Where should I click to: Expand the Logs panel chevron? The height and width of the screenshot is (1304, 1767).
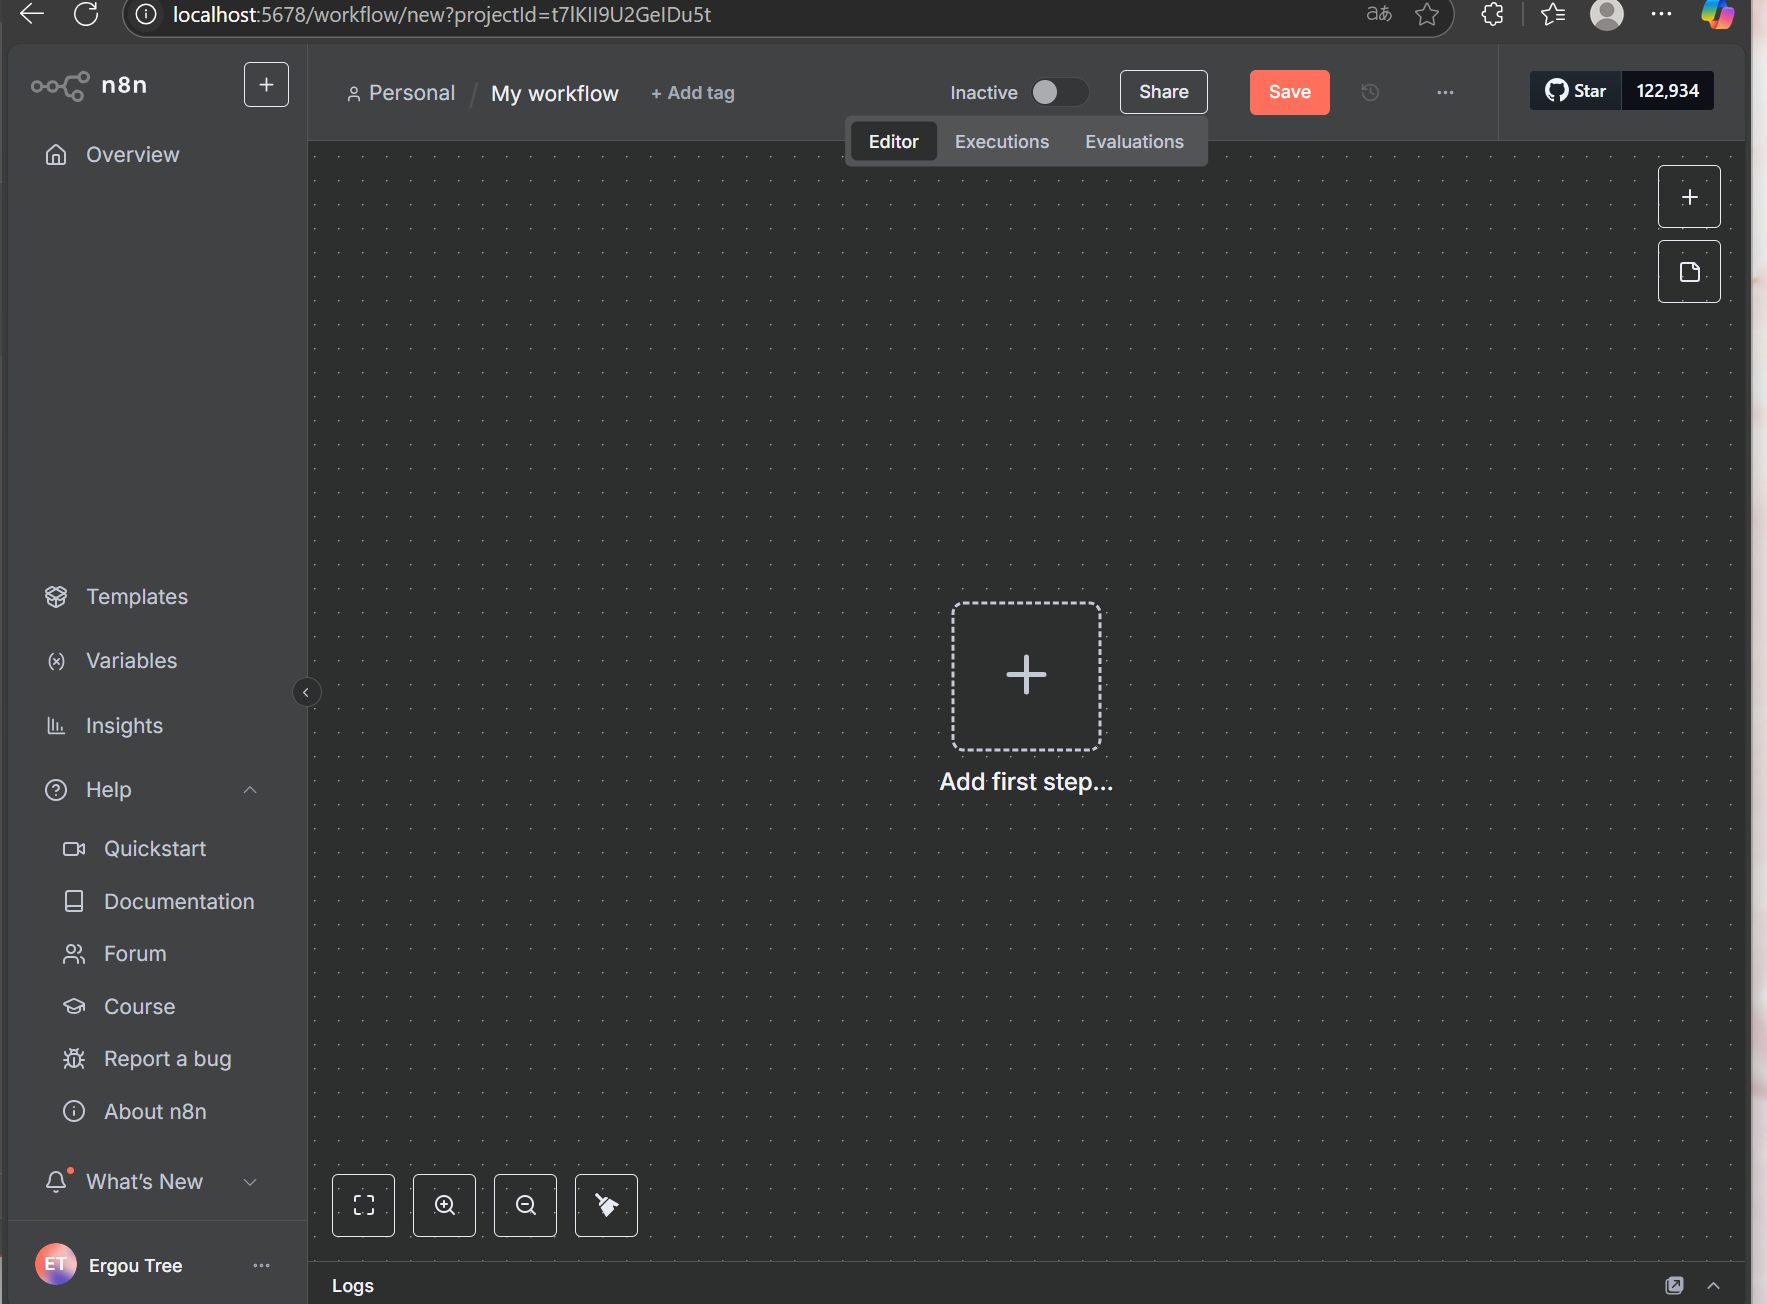point(1713,1285)
